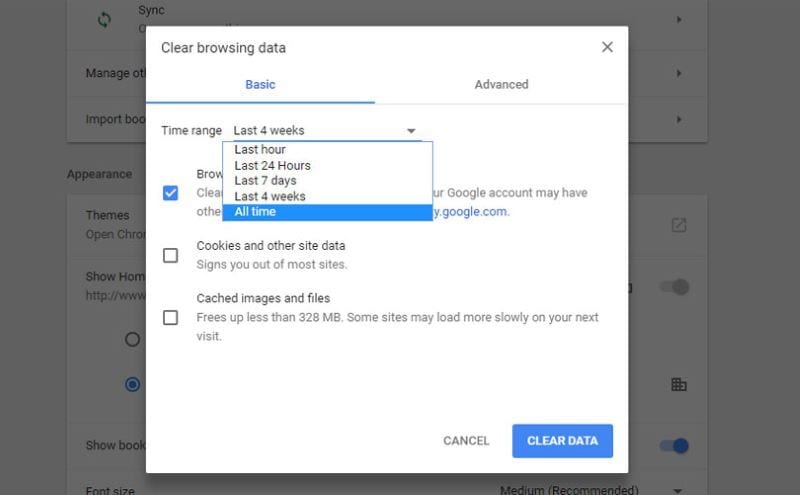800x495 pixels.
Task: Open the Import bookmarks row arrow
Action: pos(679,119)
